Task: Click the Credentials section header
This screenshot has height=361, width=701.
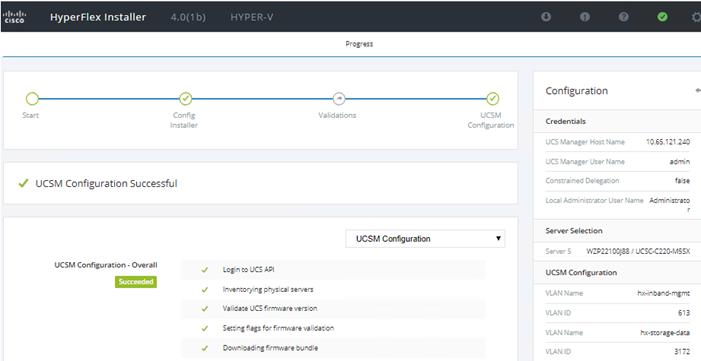Action: (566, 121)
